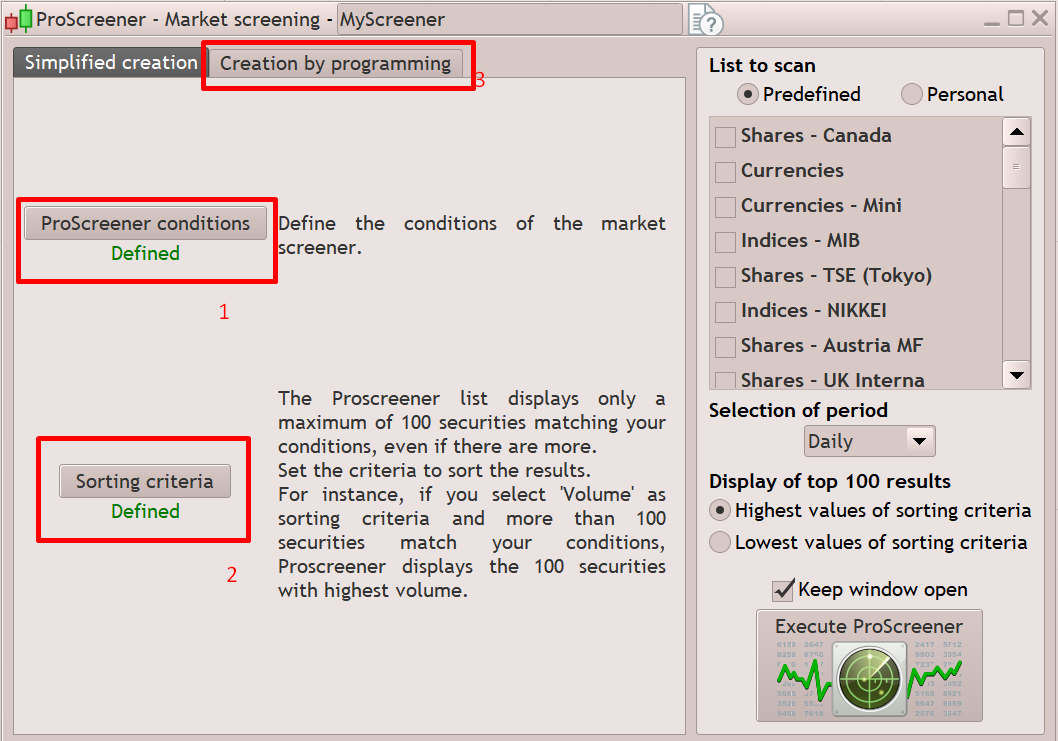Check Shares - UK Interna
1058x741 pixels.
pos(725,381)
